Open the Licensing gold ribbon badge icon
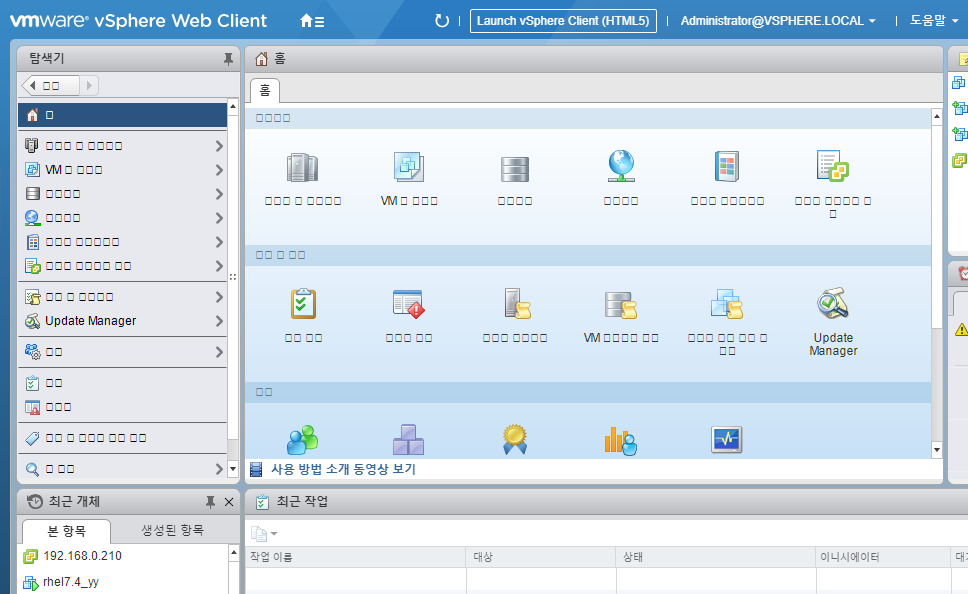The width and height of the screenshot is (968, 594). (515, 440)
